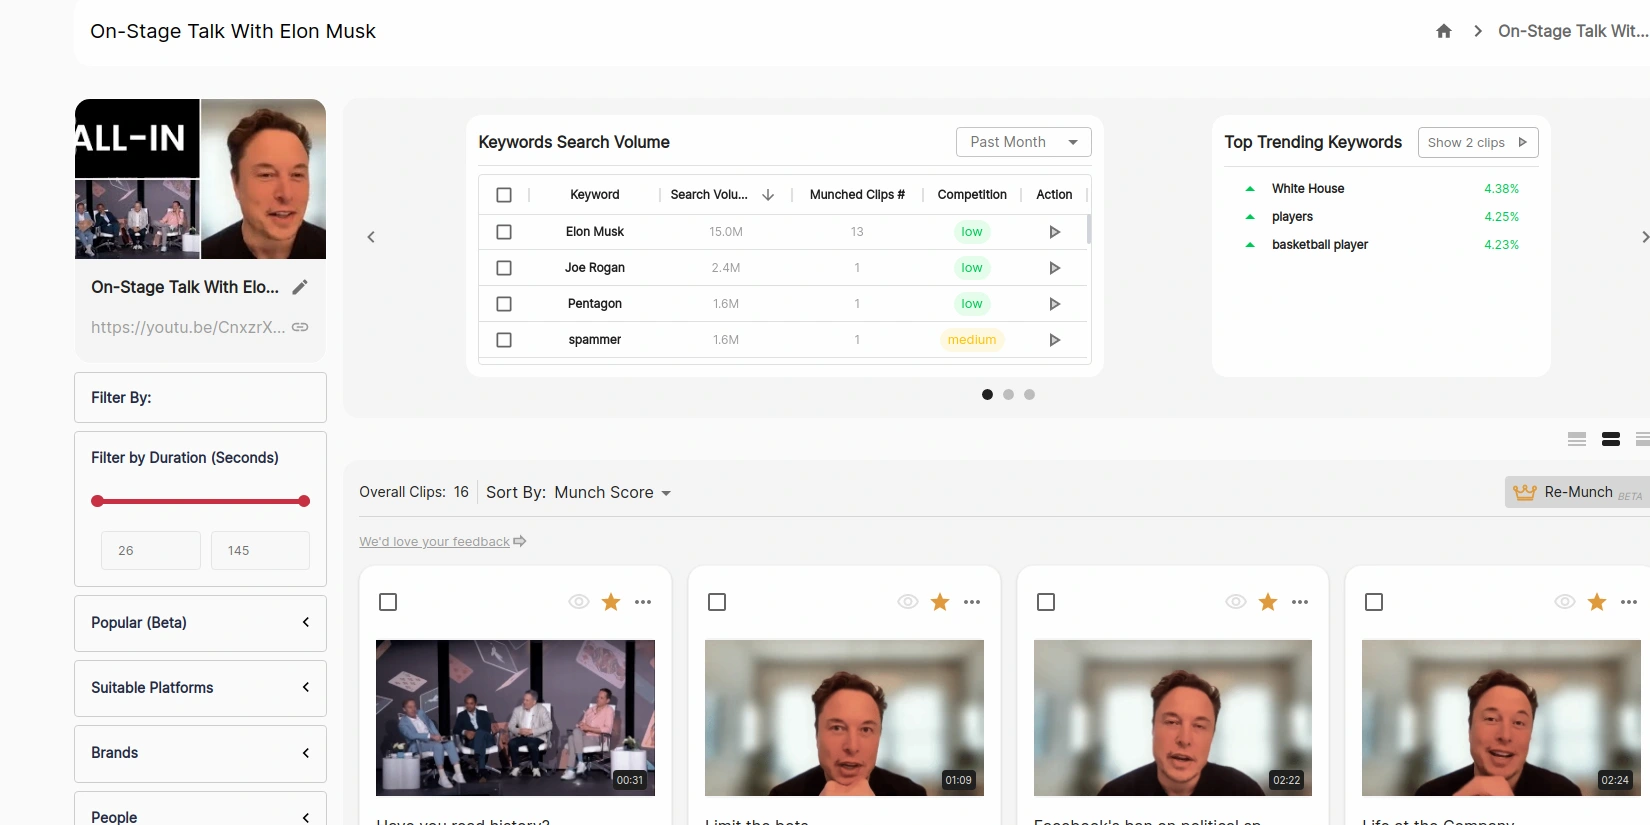Tick the select-all keywords header checkbox

click(504, 195)
